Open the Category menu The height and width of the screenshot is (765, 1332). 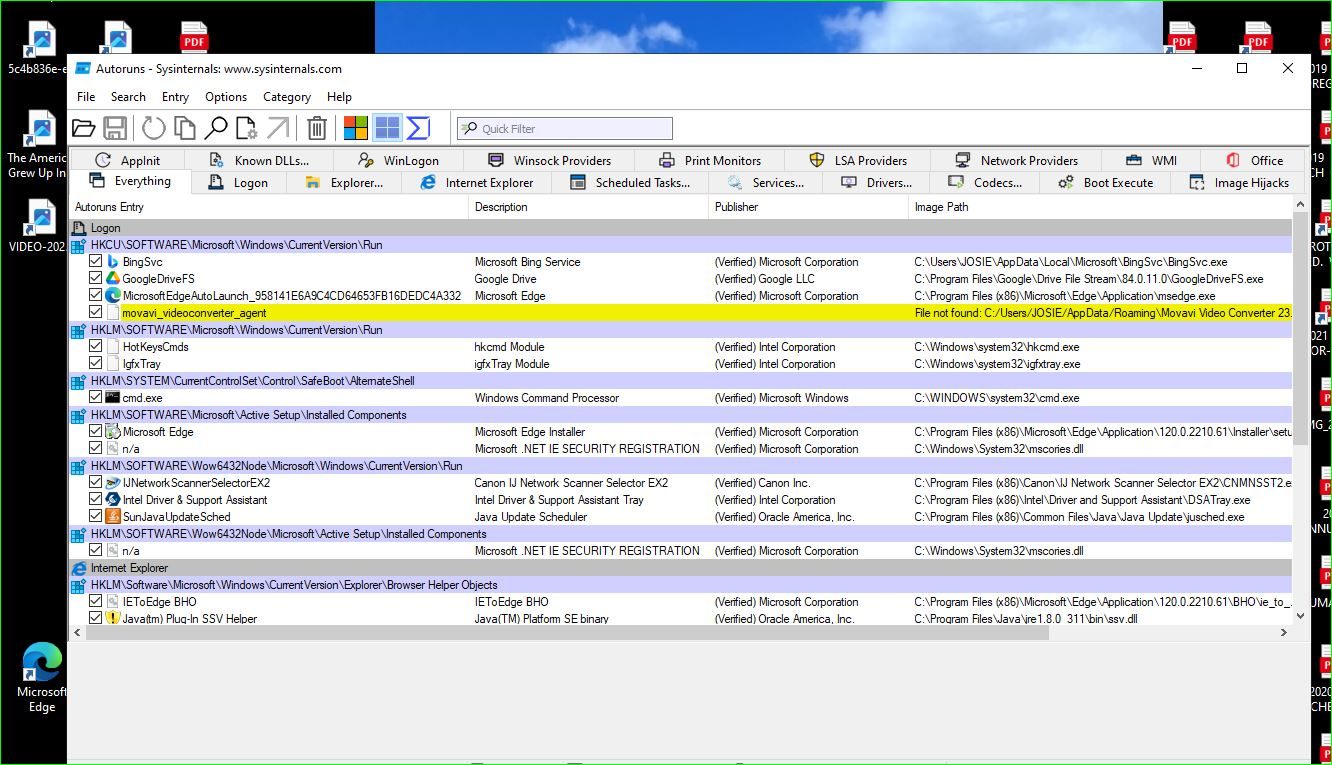point(286,97)
